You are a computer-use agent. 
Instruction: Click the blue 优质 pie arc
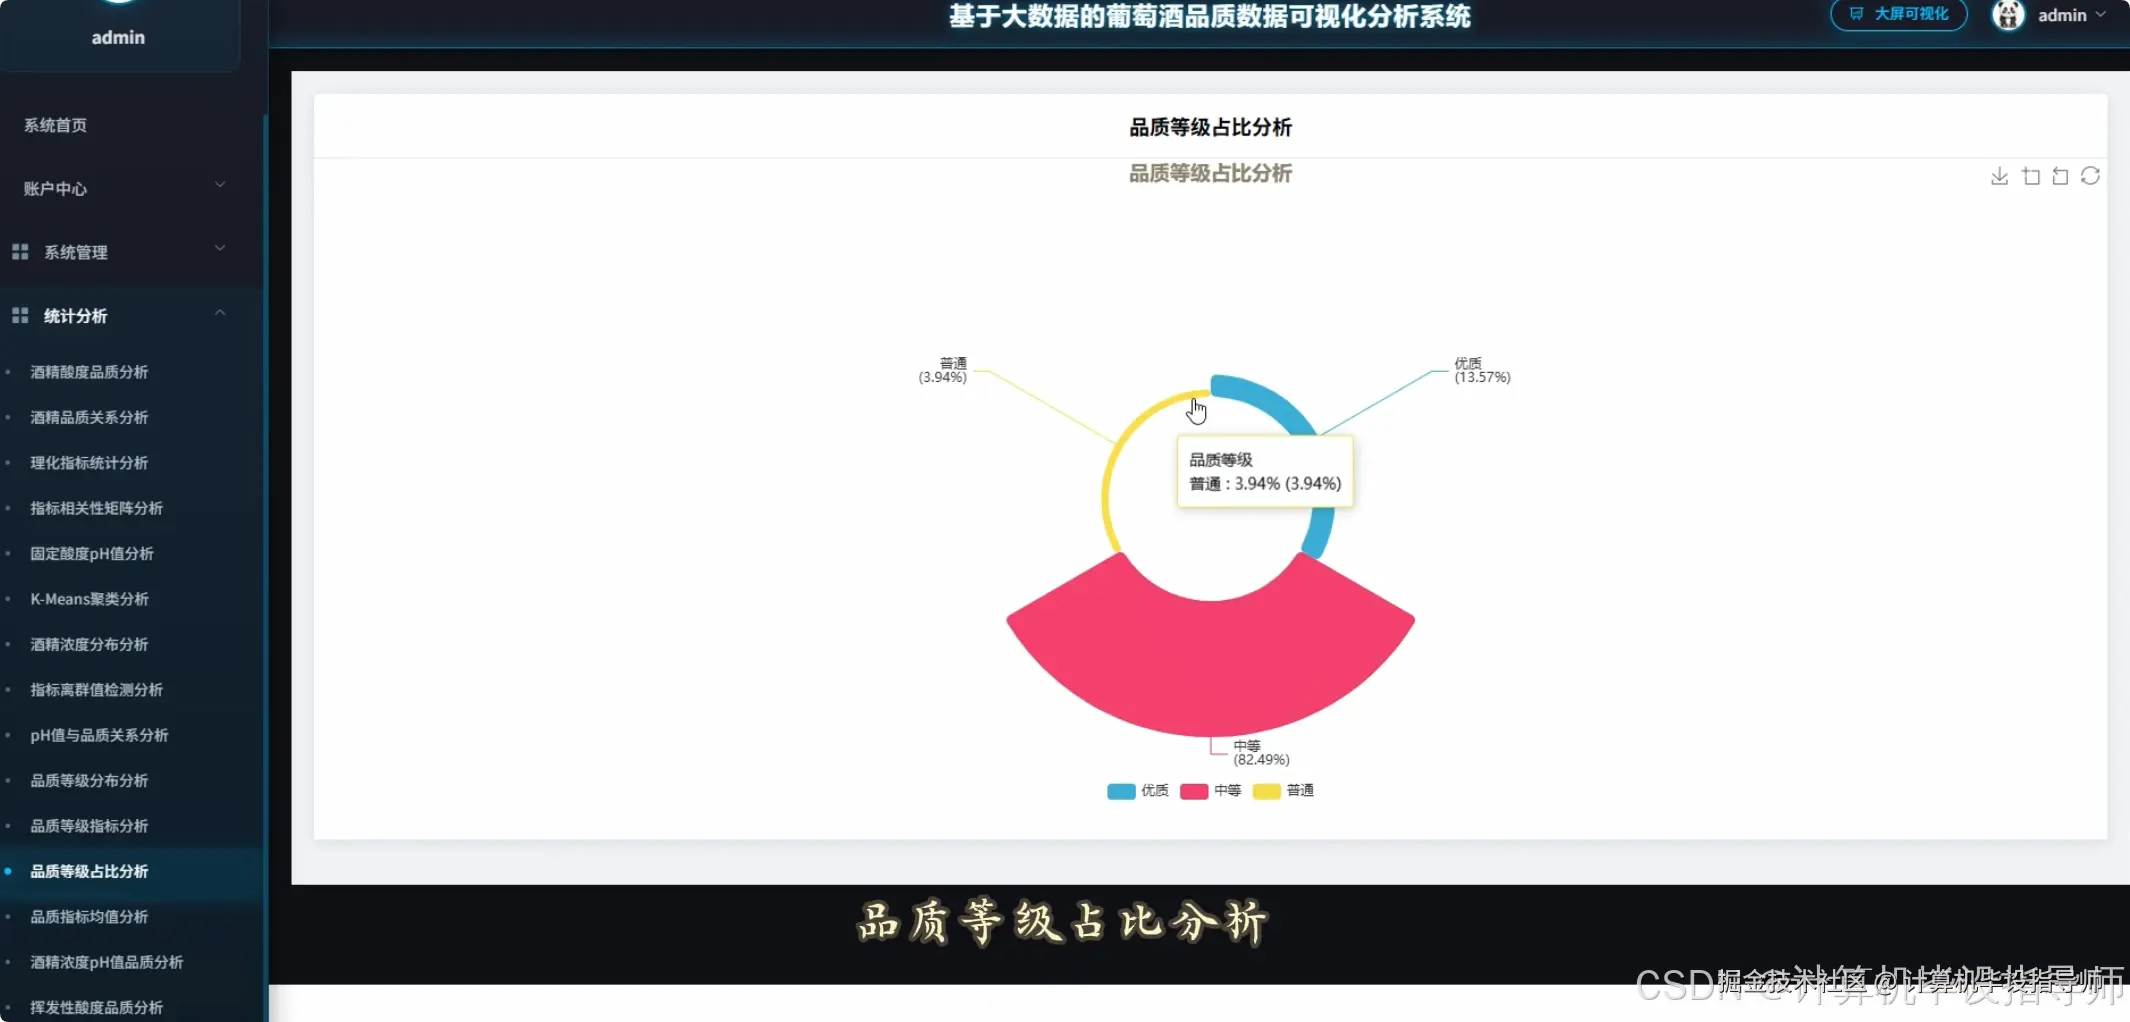pyautogui.click(x=1274, y=400)
